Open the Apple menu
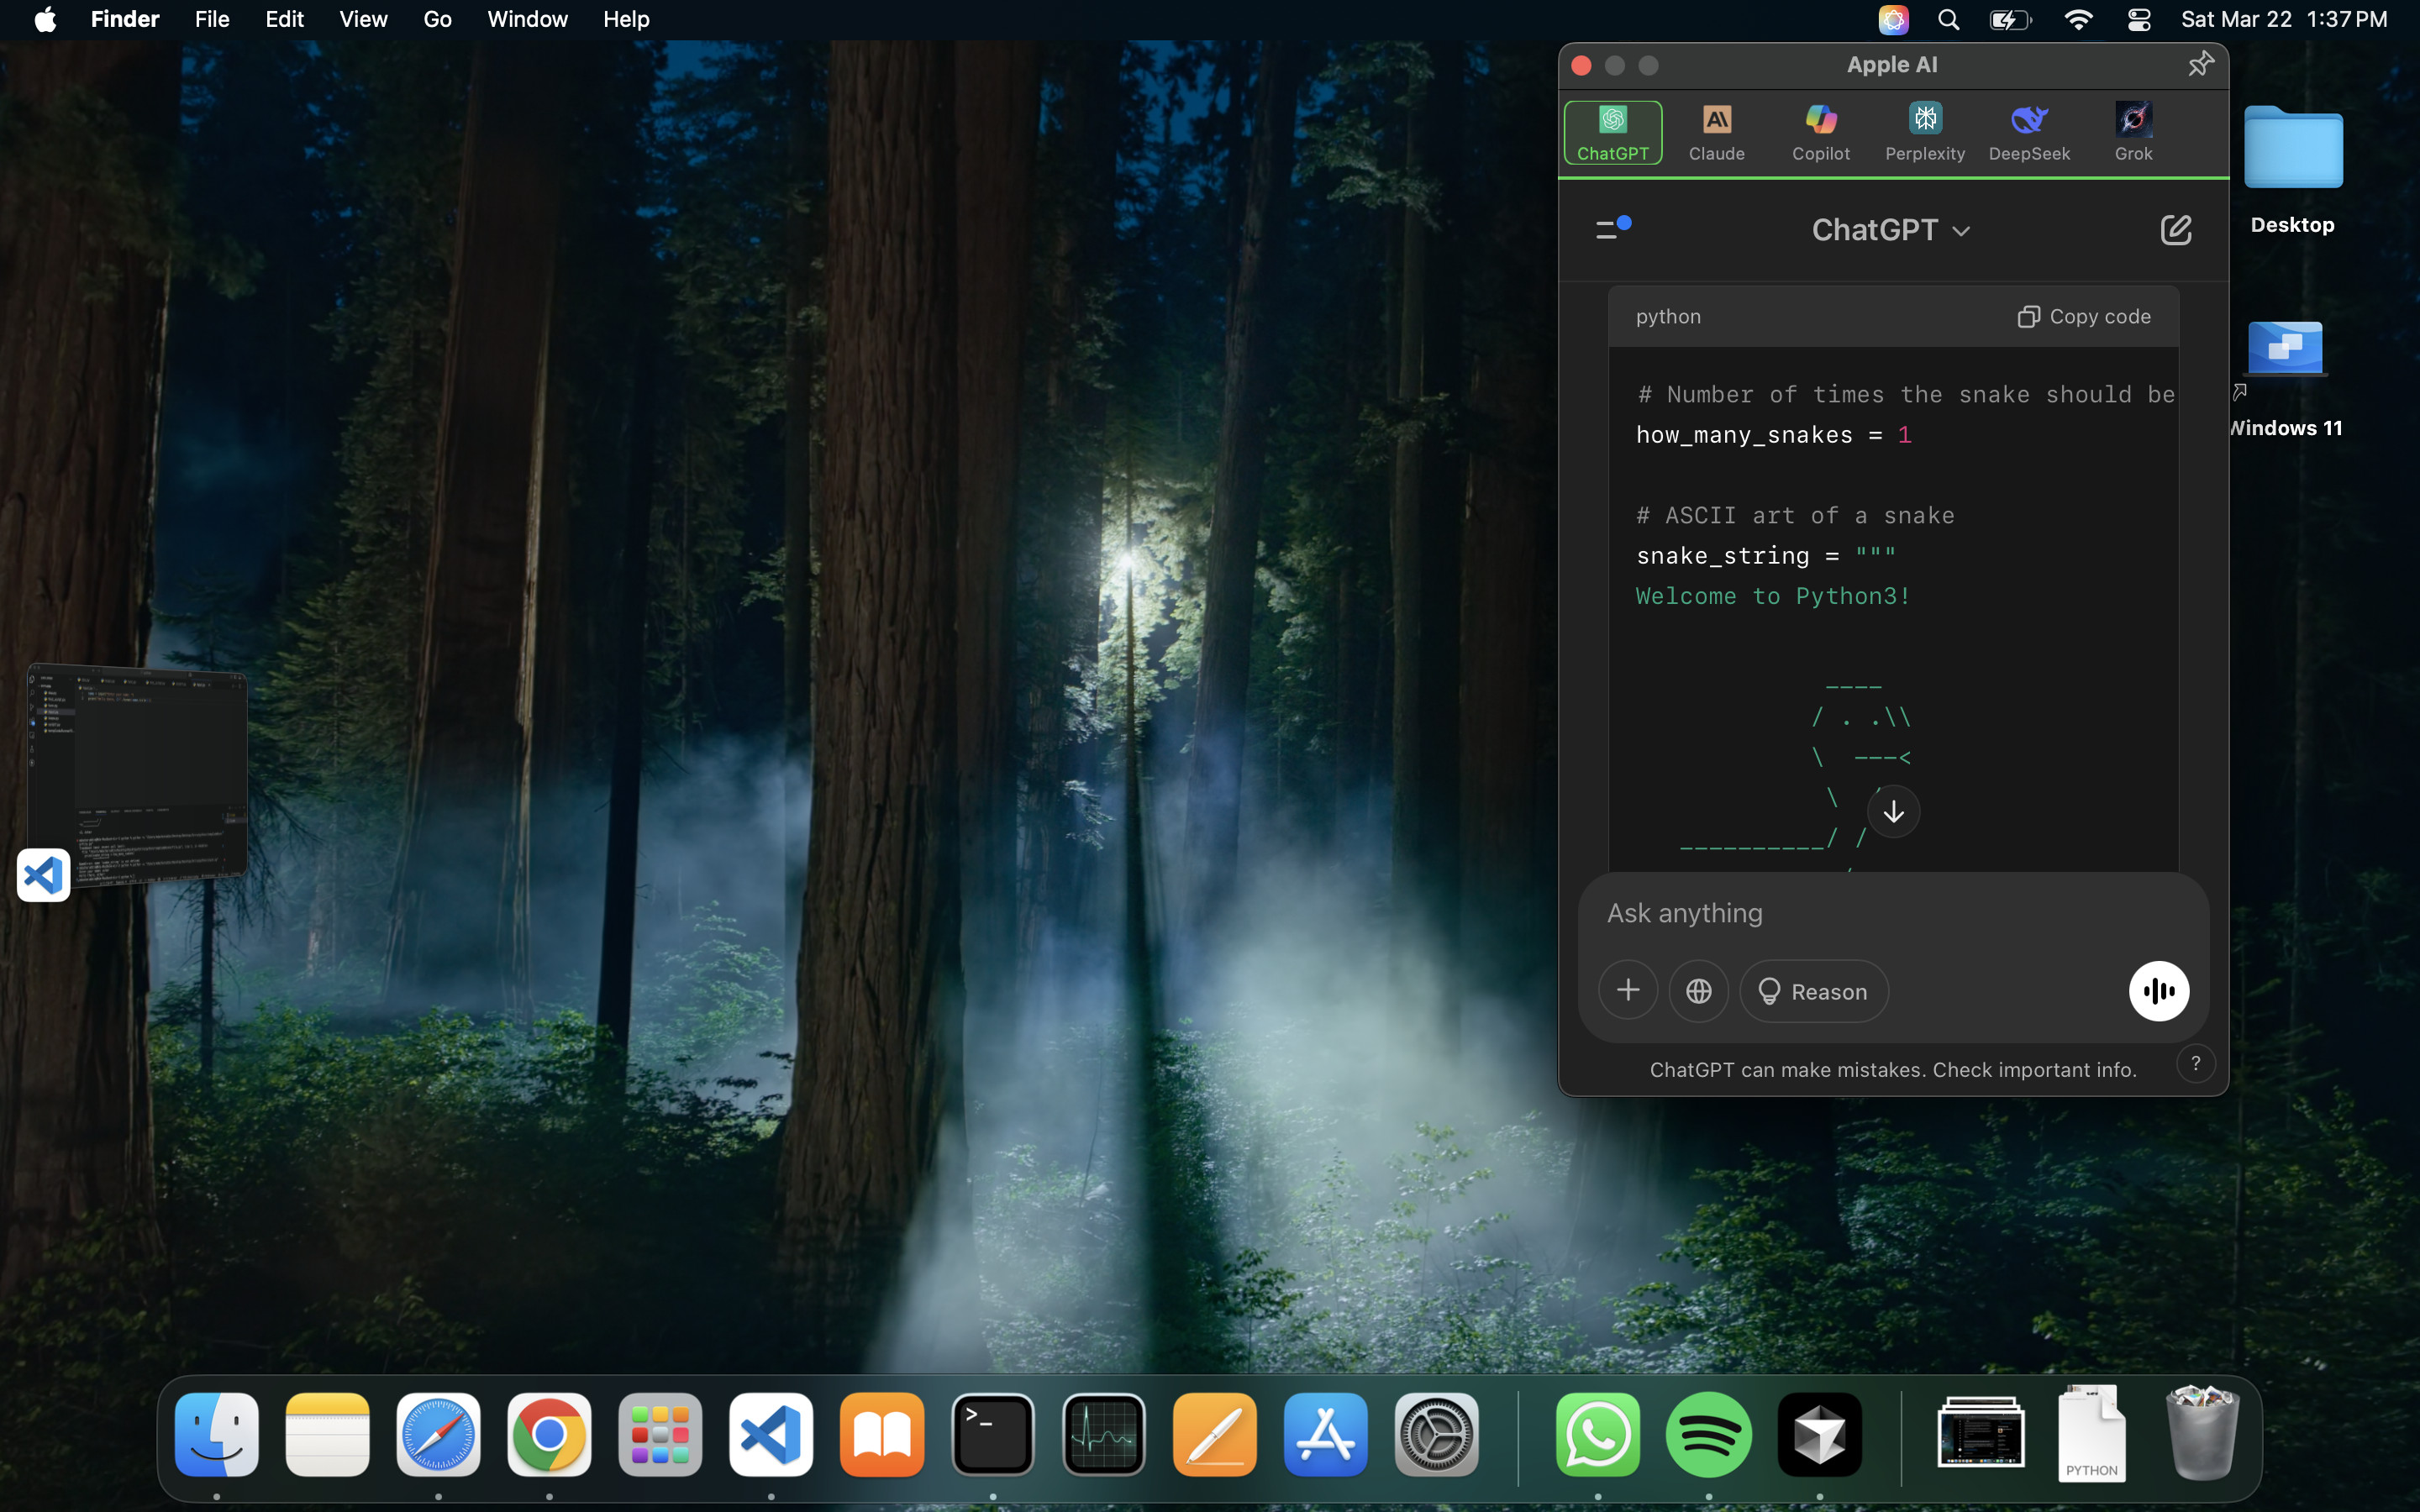The height and width of the screenshot is (1512, 2420). (x=45, y=19)
